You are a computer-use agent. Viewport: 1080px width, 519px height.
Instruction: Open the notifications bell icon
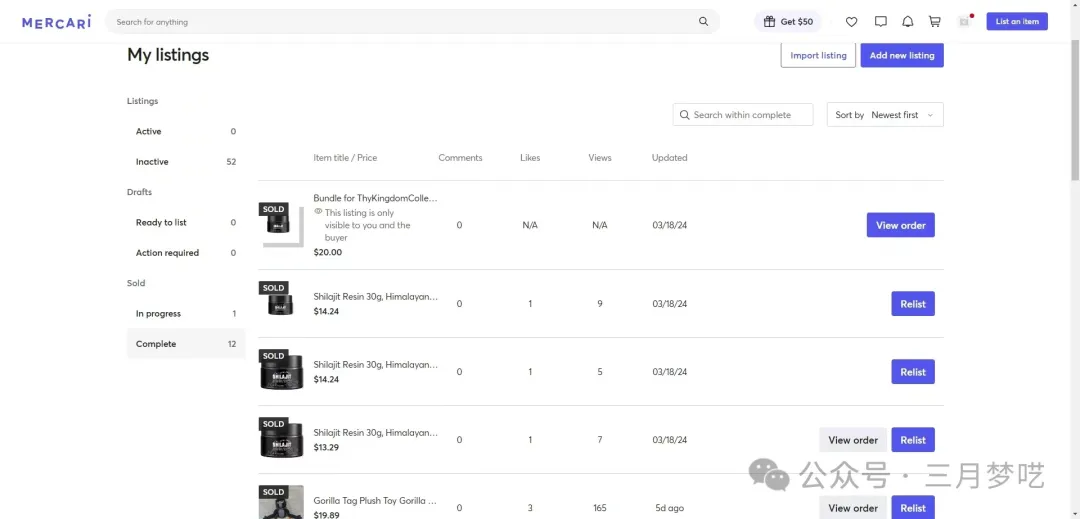point(908,21)
